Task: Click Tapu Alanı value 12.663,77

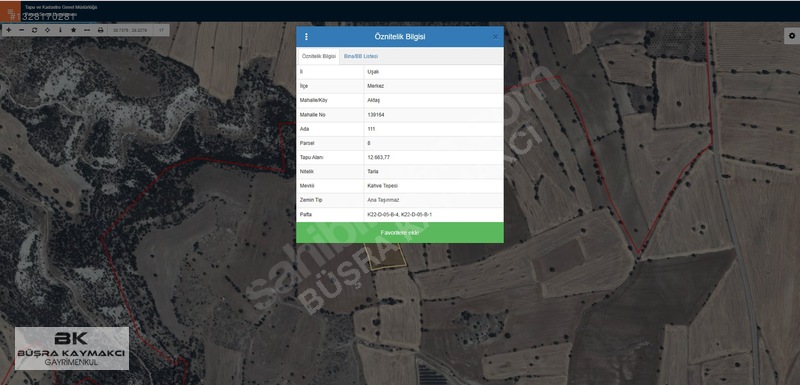Action: (379, 158)
